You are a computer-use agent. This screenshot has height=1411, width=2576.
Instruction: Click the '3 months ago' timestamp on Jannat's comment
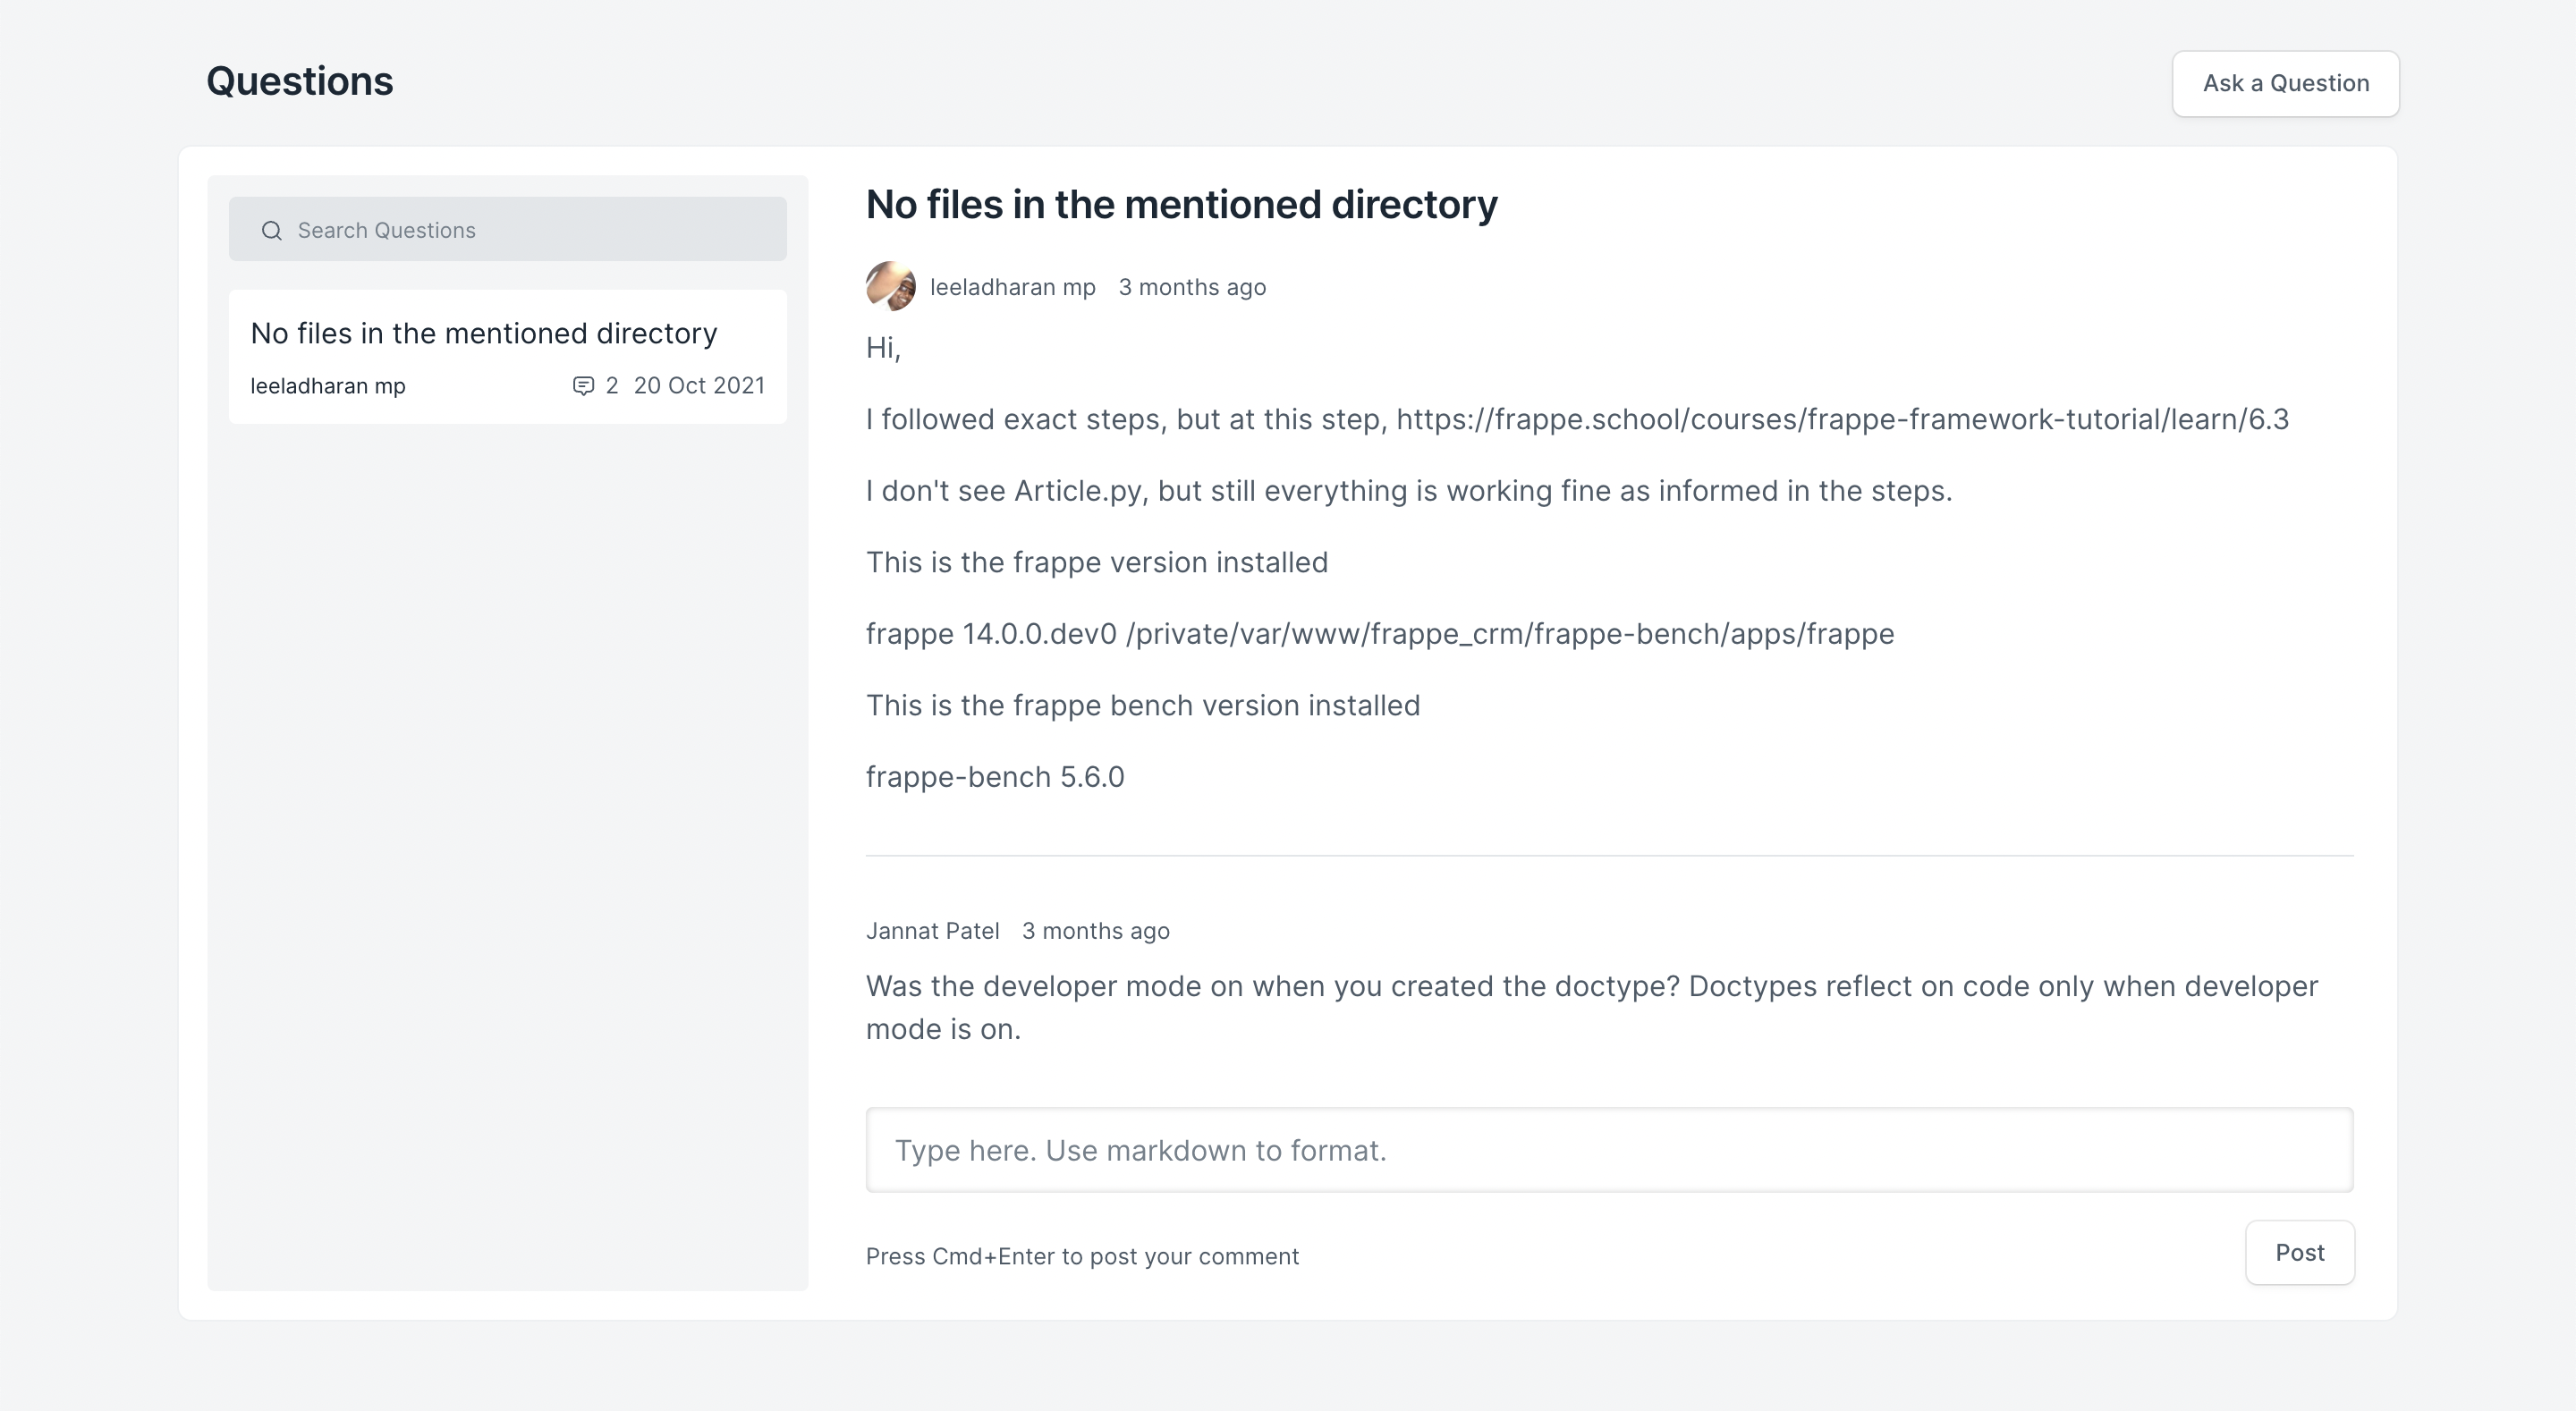1095,931
